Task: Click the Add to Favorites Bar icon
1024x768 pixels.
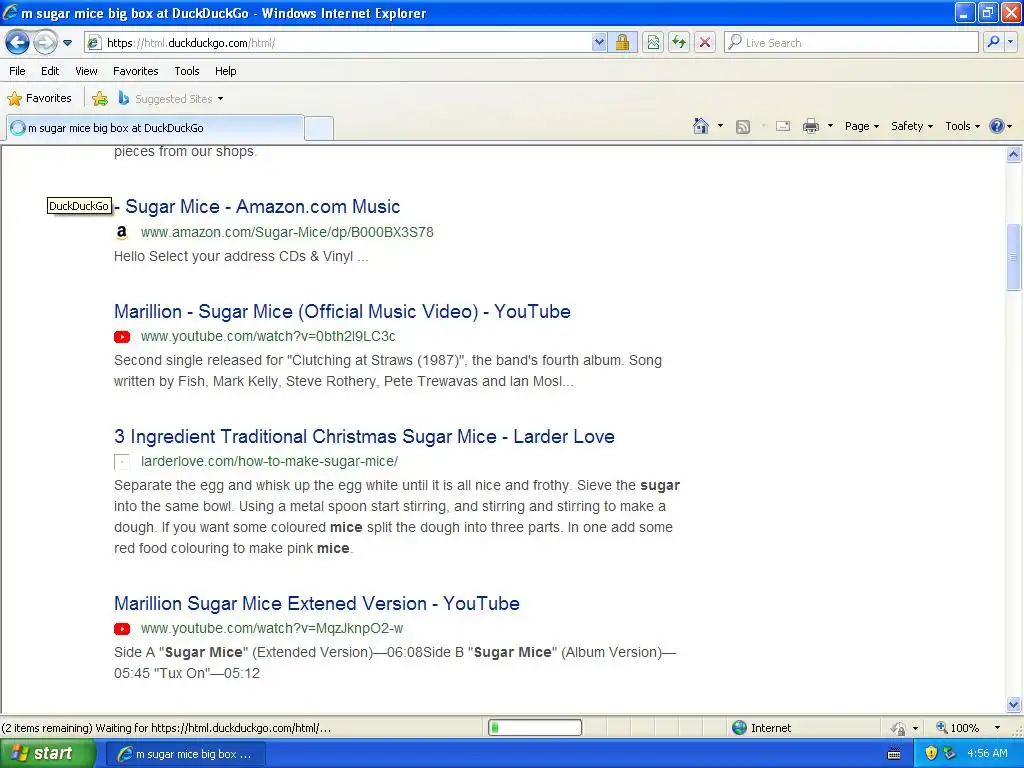Action: pos(100,99)
